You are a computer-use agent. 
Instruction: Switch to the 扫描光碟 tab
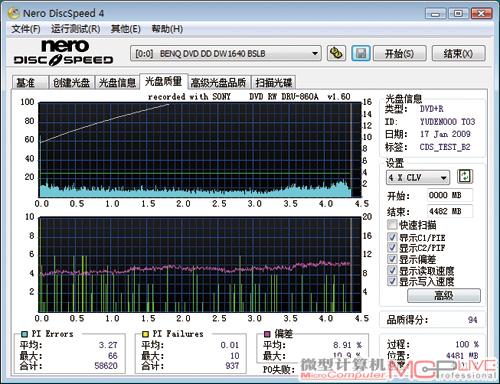[x=274, y=82]
